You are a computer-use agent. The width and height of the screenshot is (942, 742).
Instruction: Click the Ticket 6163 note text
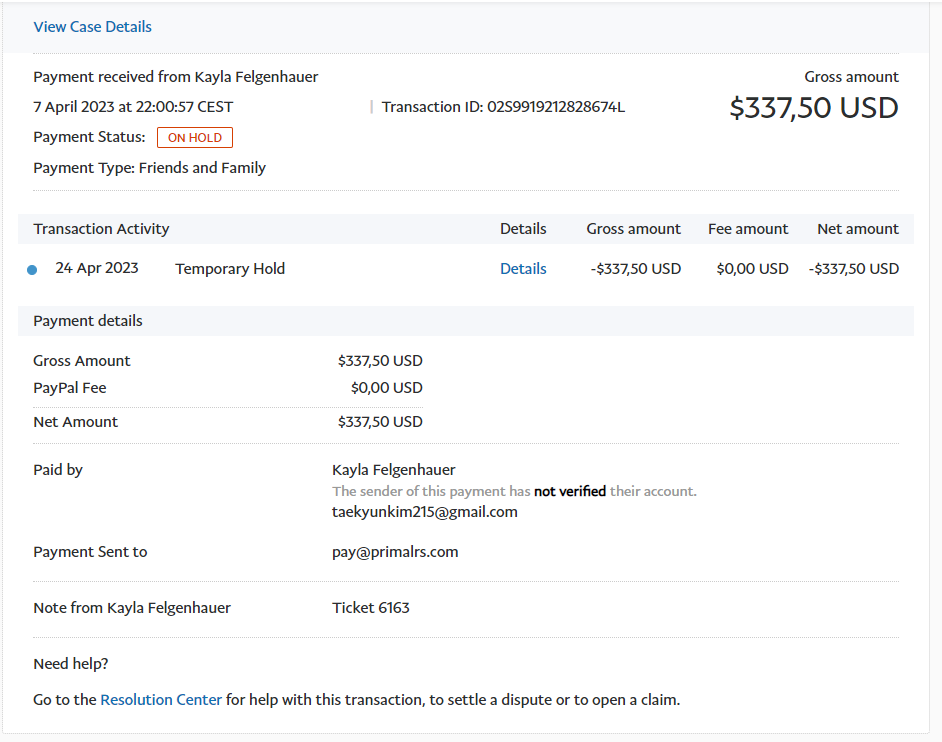tap(371, 608)
